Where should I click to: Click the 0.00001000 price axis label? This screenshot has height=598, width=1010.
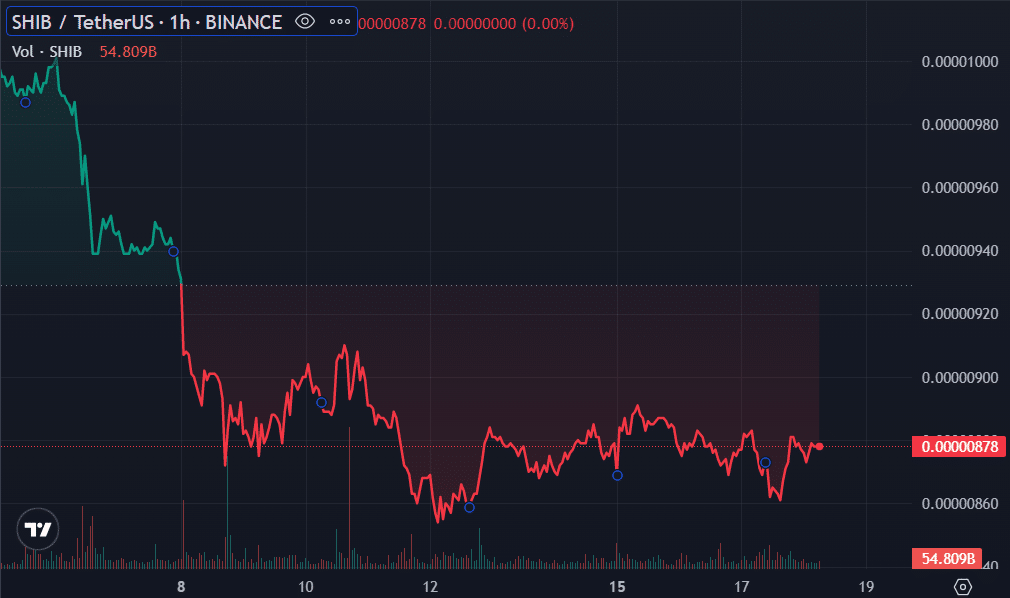(960, 62)
